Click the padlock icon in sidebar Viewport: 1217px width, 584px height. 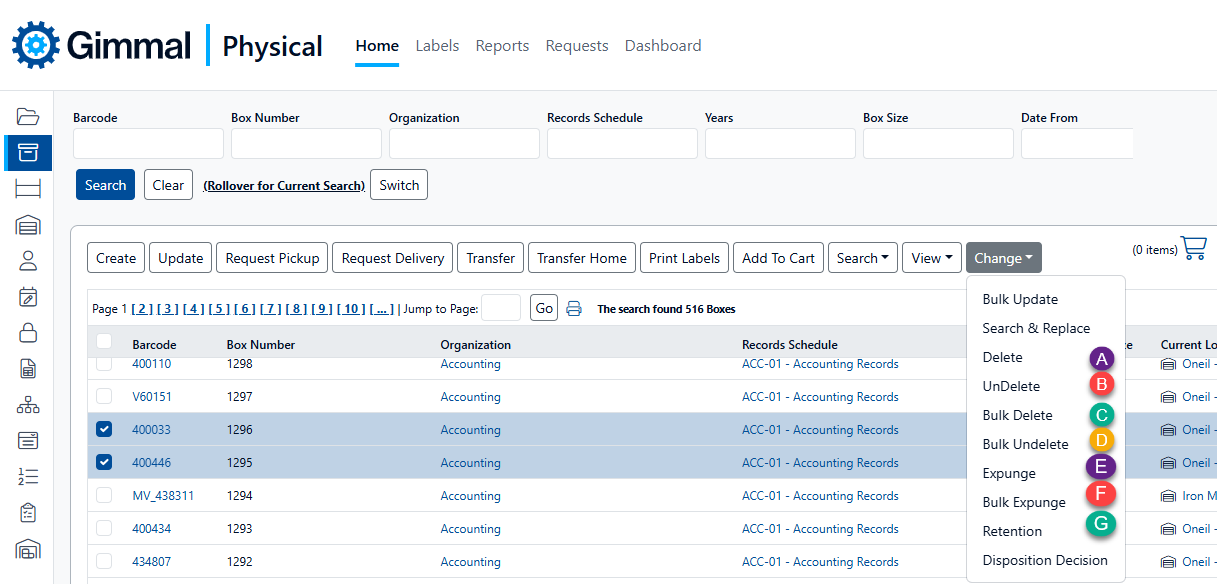click(x=28, y=333)
